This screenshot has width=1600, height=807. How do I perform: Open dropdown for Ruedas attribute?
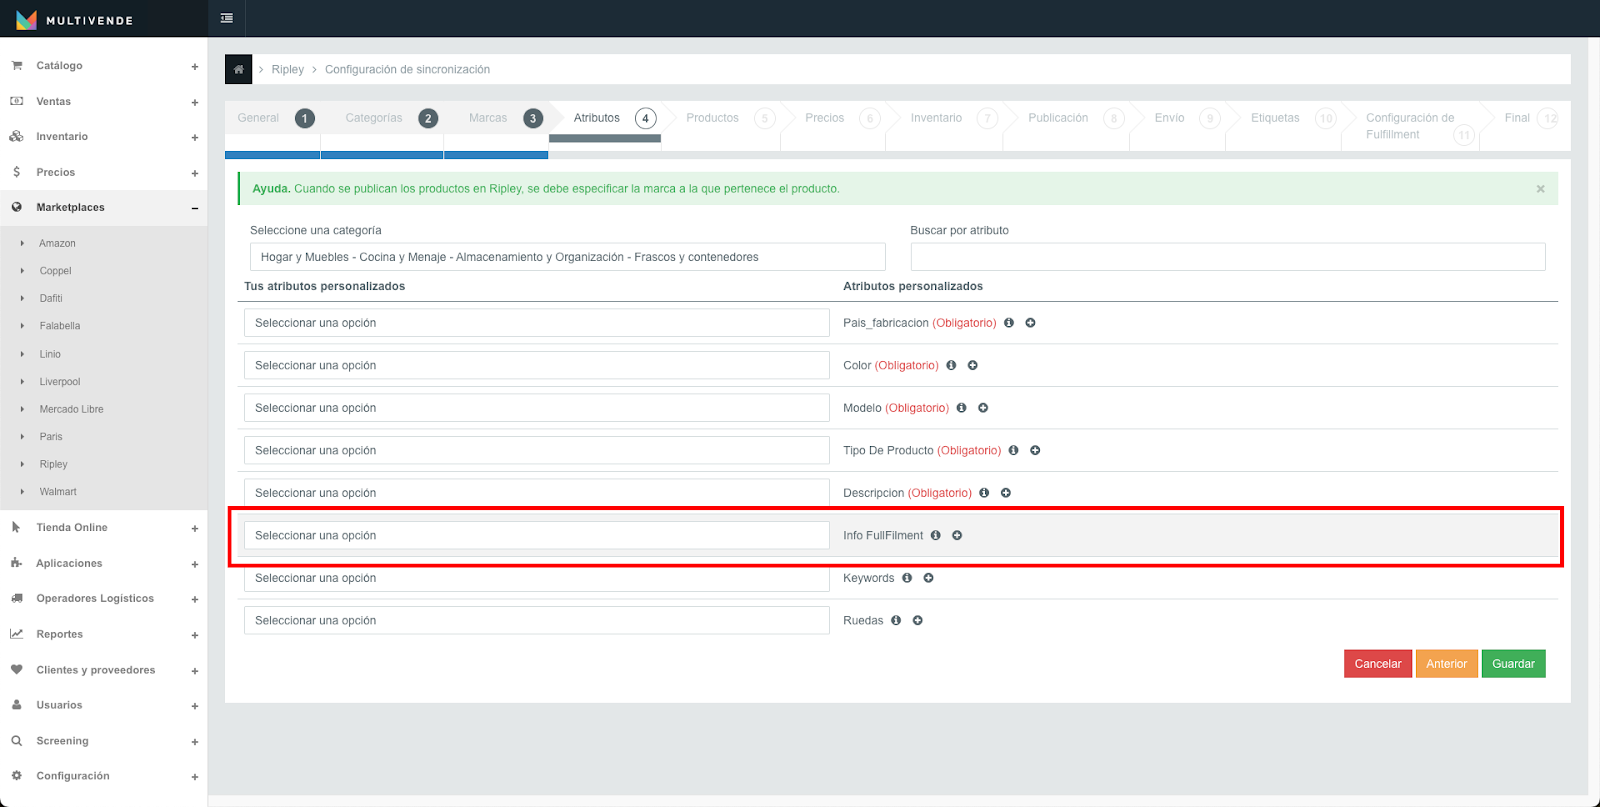[537, 620]
